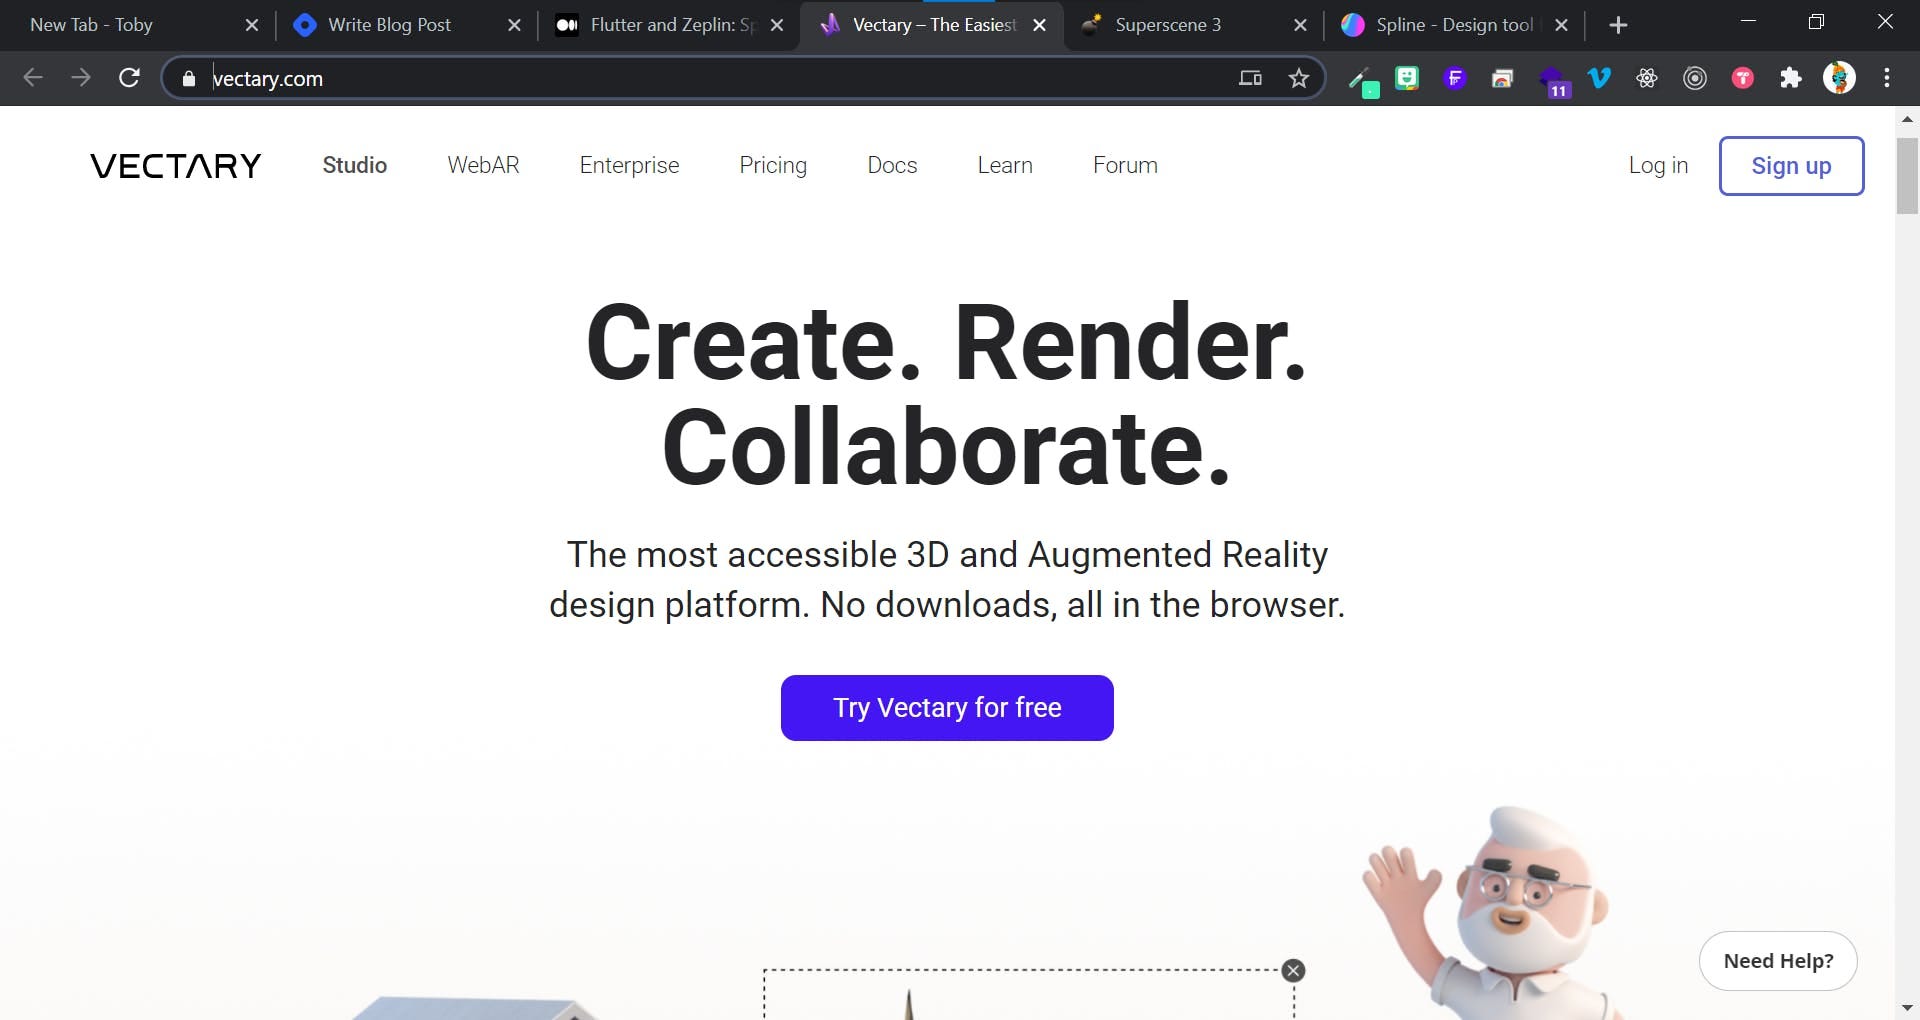This screenshot has height=1020, width=1920.
Task: Click the Log in link
Action: point(1658,165)
